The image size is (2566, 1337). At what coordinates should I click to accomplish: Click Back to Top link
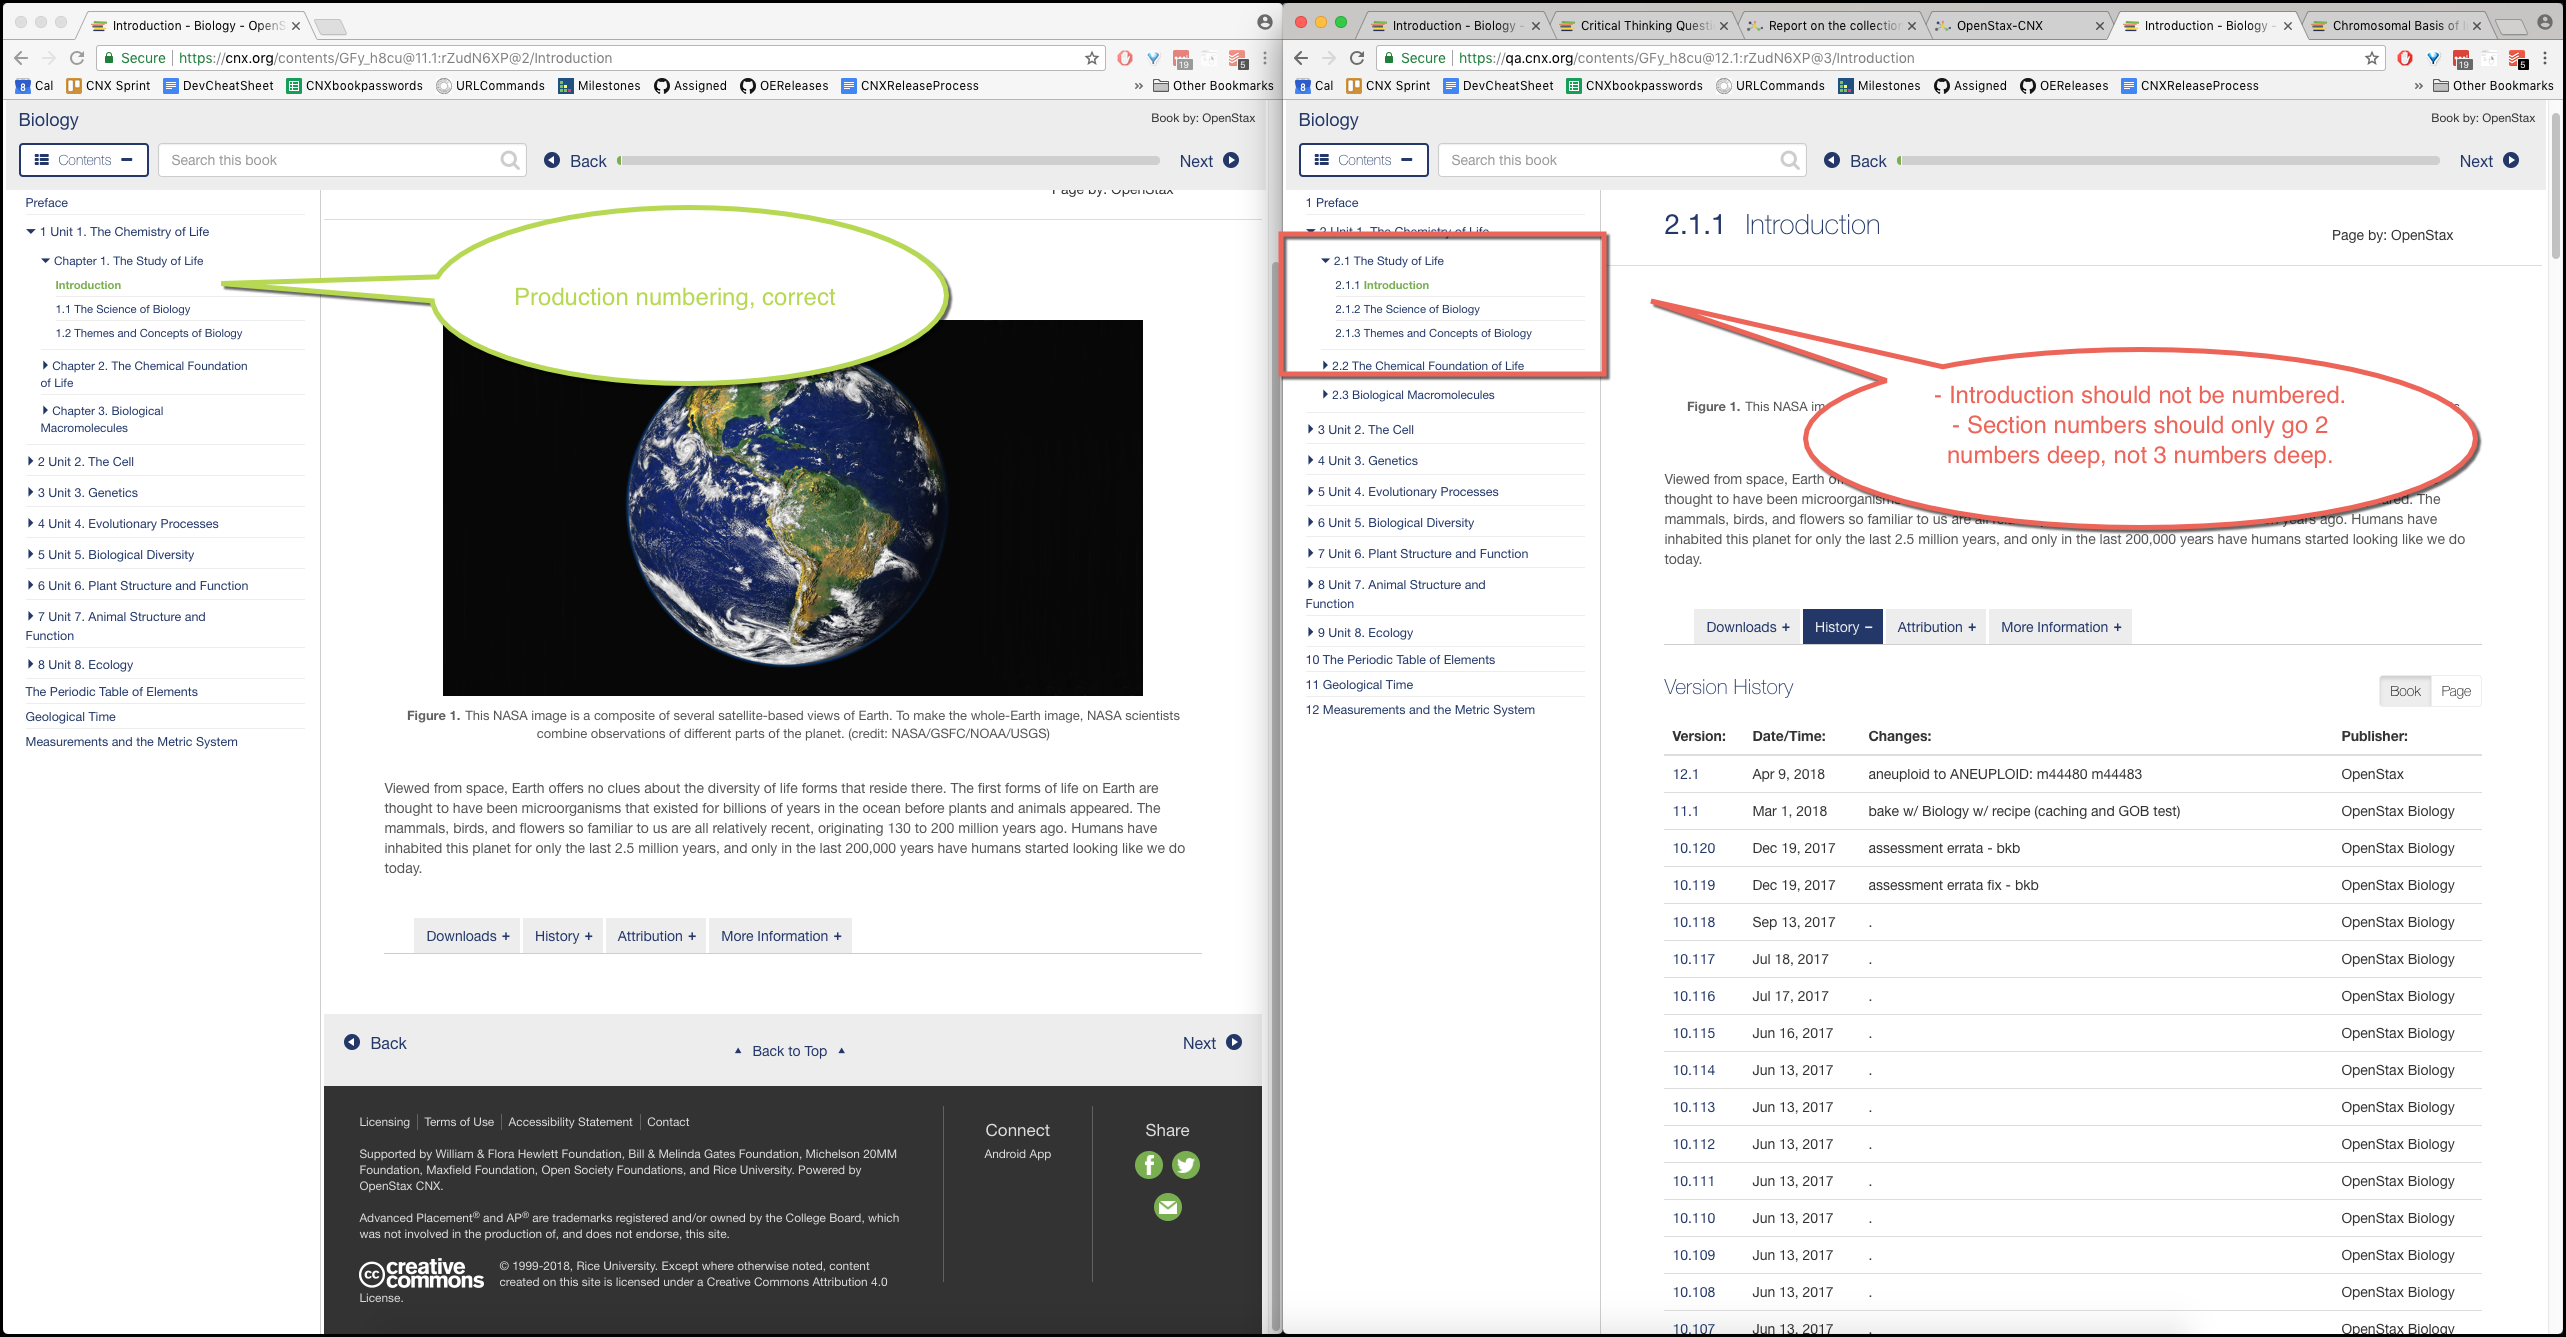coord(789,1051)
